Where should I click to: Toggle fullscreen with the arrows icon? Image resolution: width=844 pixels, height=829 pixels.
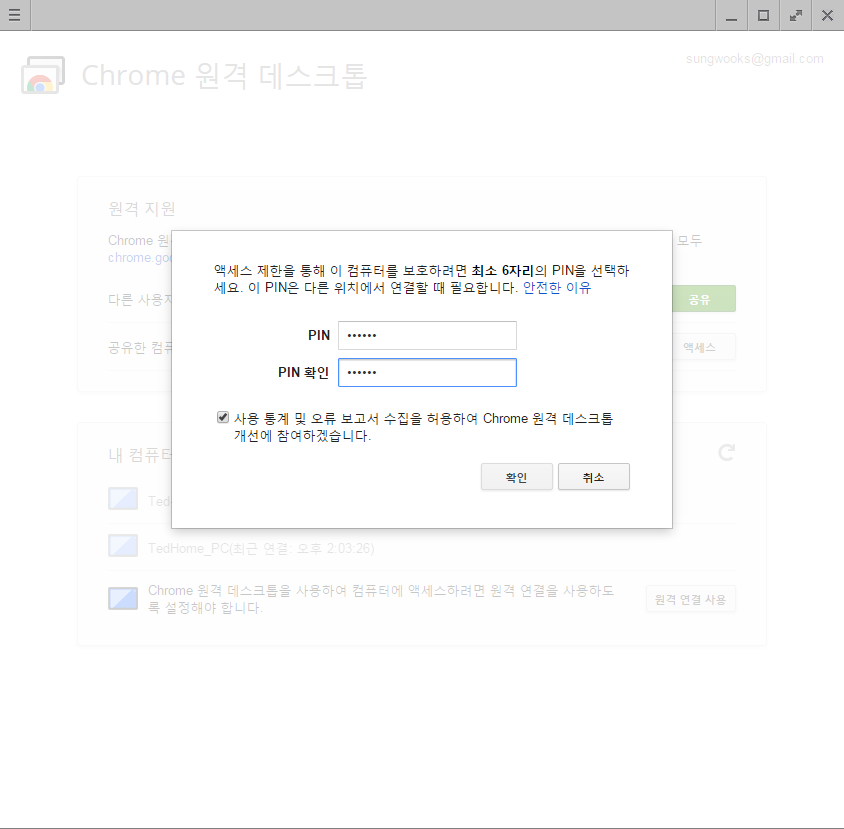click(796, 15)
